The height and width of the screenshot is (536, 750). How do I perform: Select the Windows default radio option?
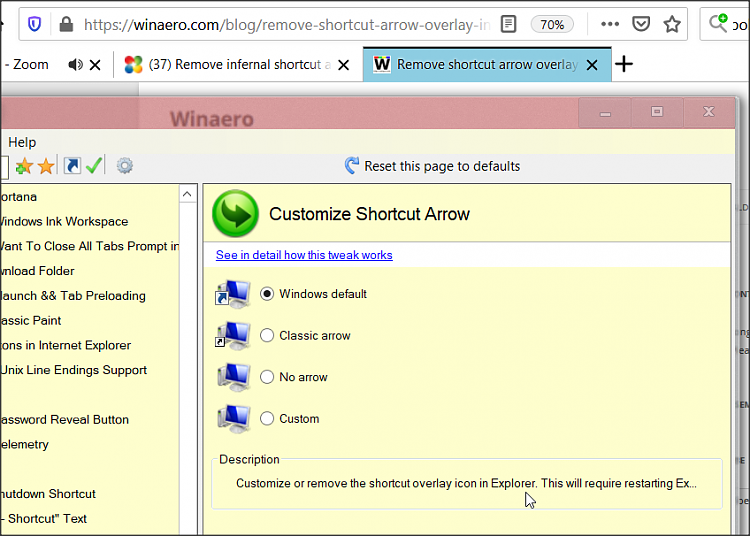coord(267,294)
